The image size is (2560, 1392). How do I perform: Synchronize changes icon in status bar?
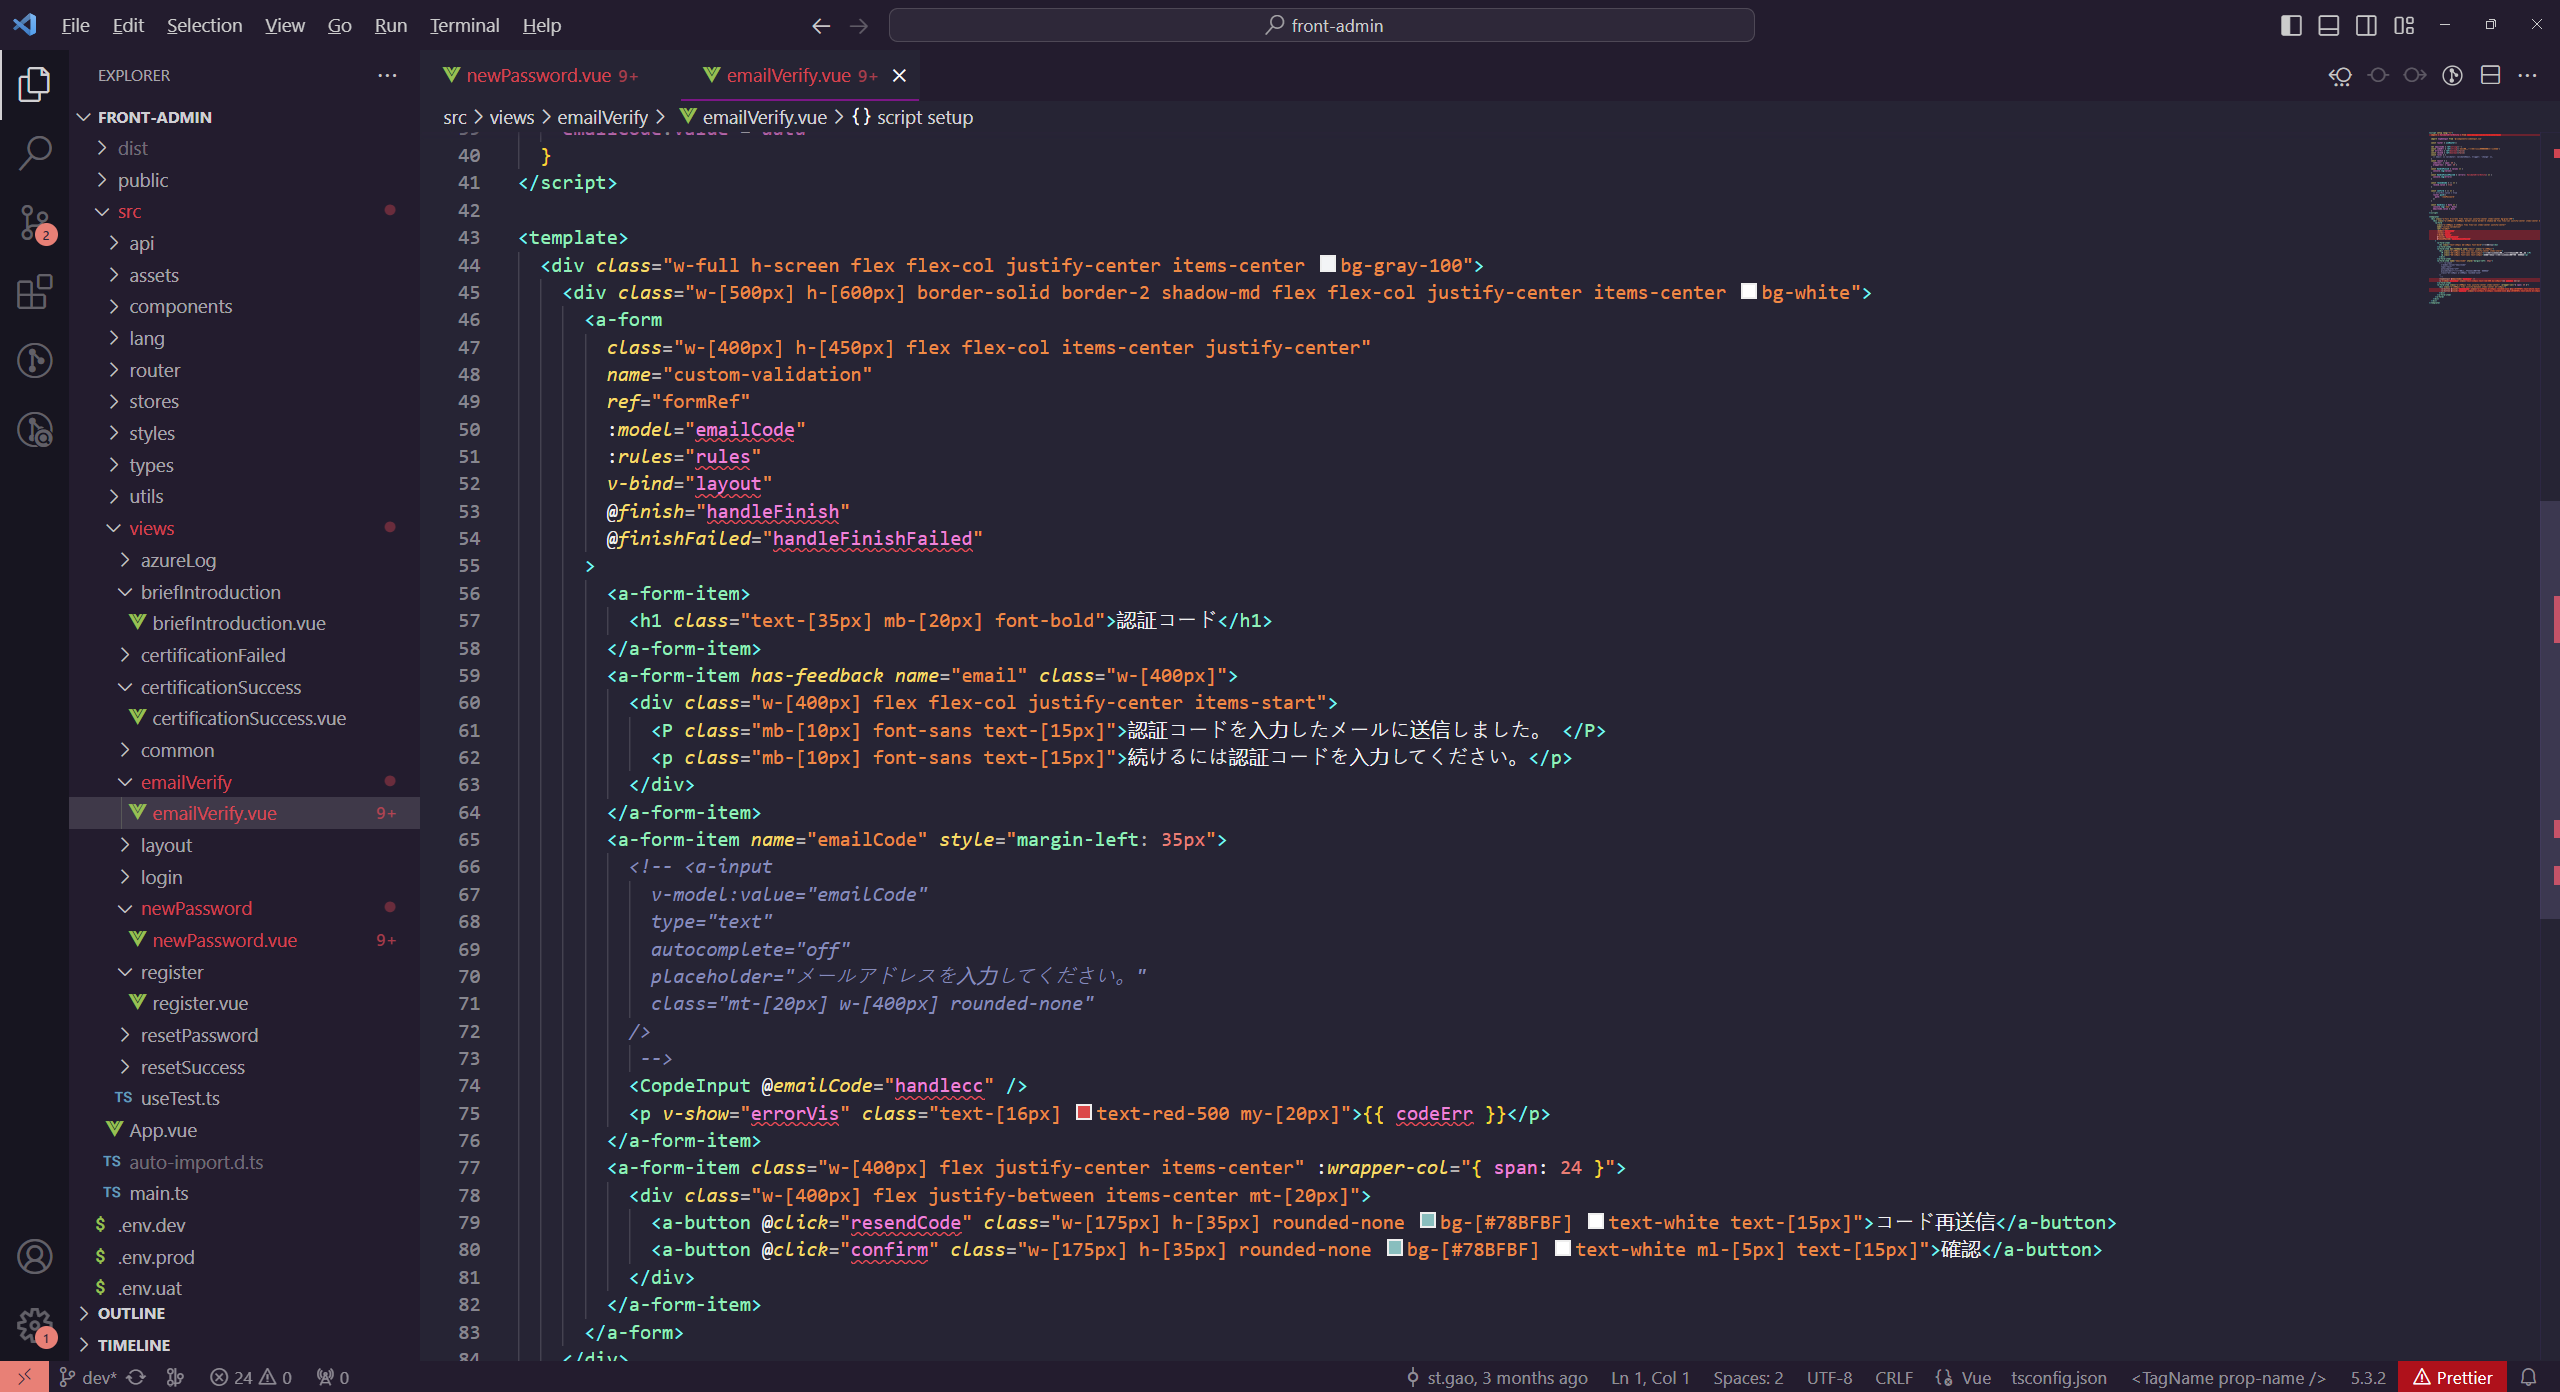[x=136, y=1377]
